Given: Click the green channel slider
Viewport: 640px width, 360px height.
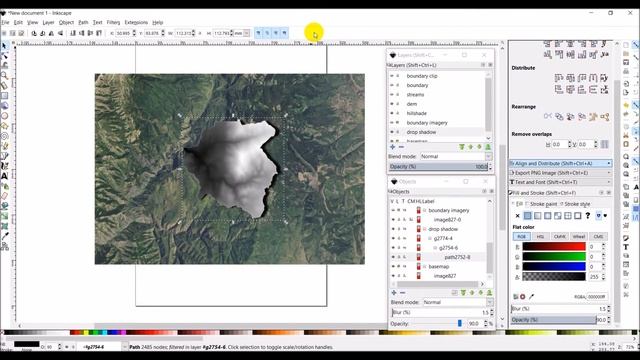Looking at the screenshot, I should pos(554,257).
